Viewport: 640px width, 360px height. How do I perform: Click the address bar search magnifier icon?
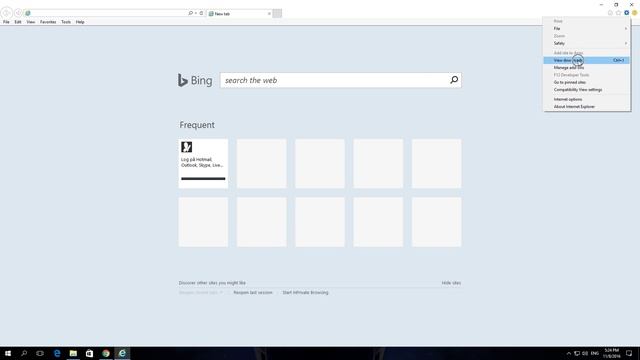pyautogui.click(x=190, y=13)
